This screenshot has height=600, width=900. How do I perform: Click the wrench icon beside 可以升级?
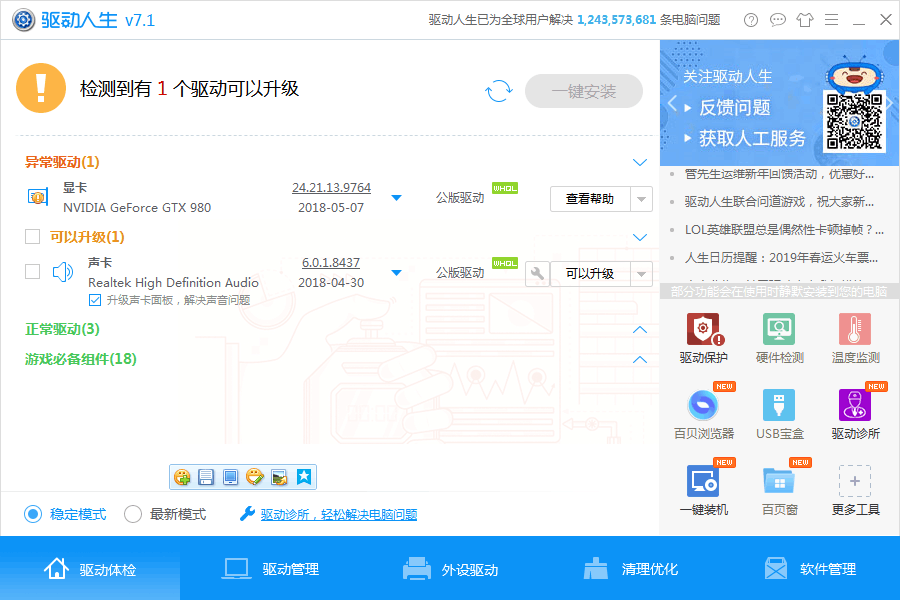click(x=537, y=274)
